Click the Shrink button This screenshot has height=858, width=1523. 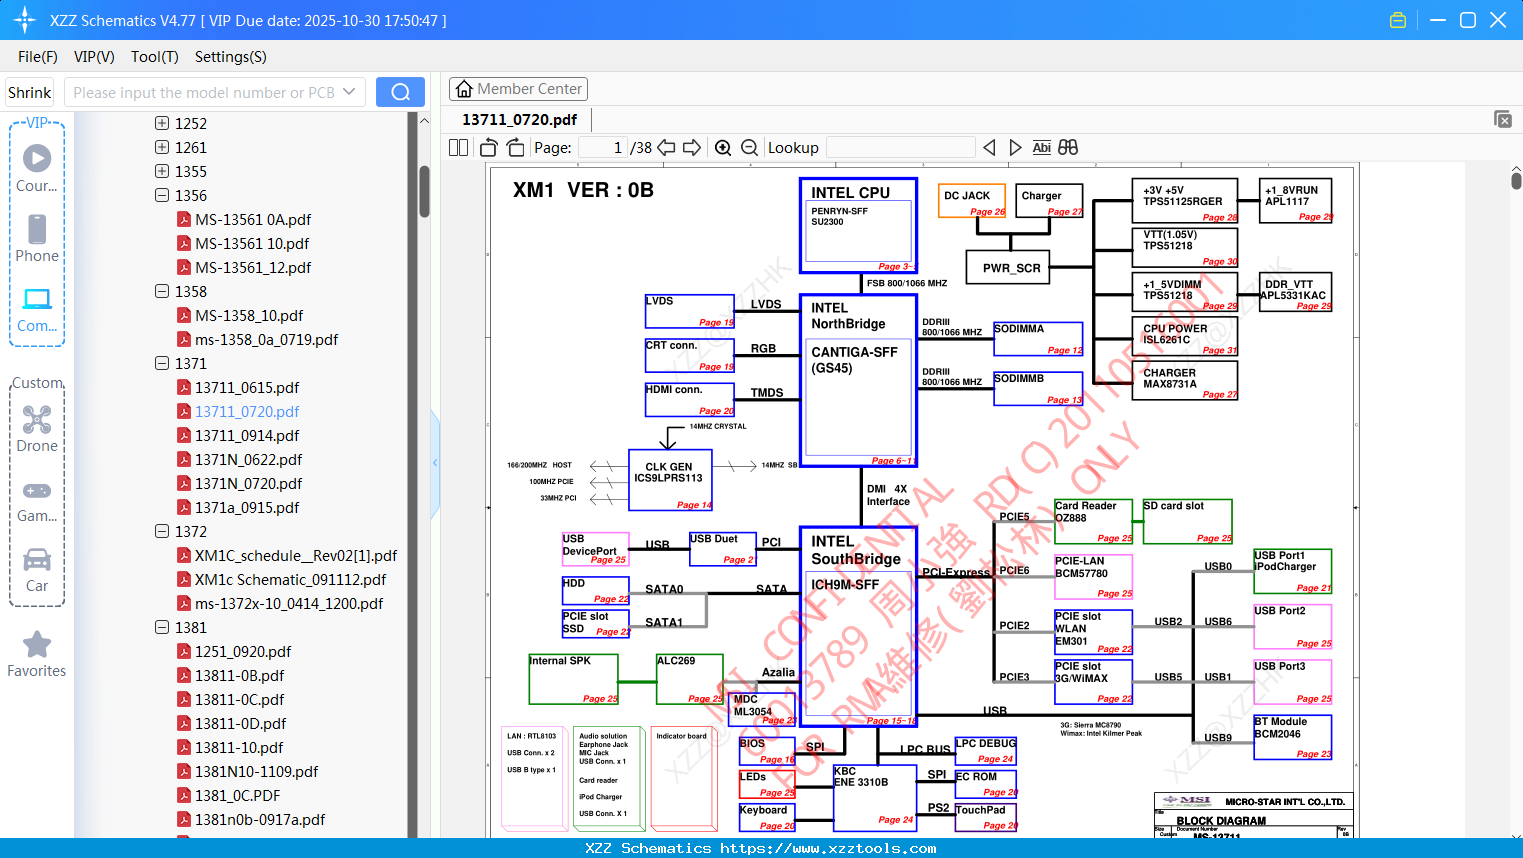pyautogui.click(x=30, y=92)
